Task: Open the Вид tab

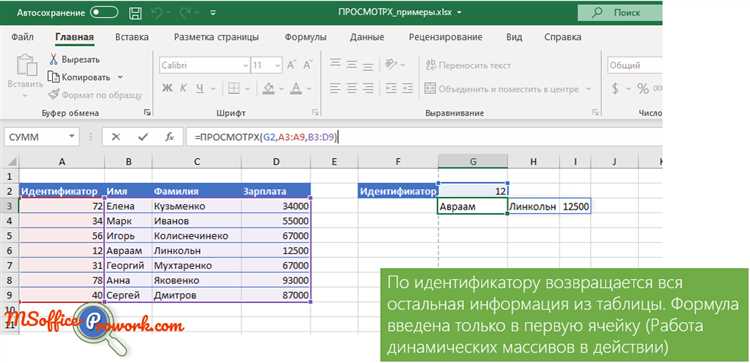Action: 514,37
